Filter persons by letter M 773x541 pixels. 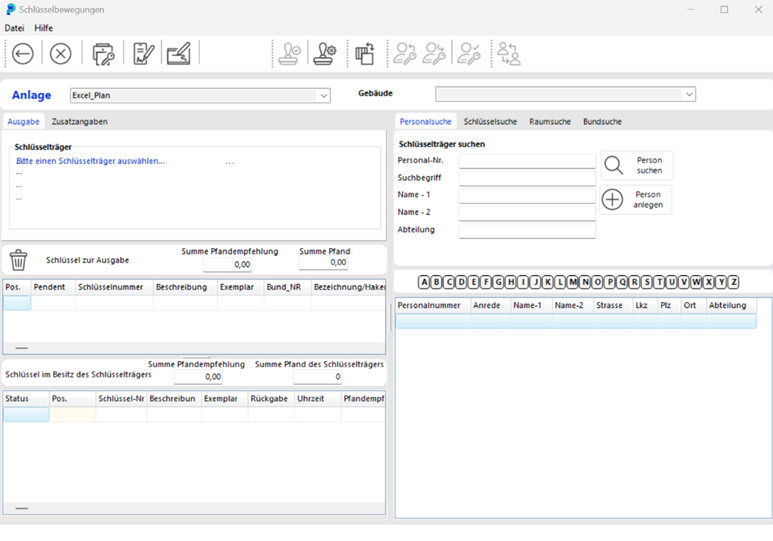(x=572, y=283)
